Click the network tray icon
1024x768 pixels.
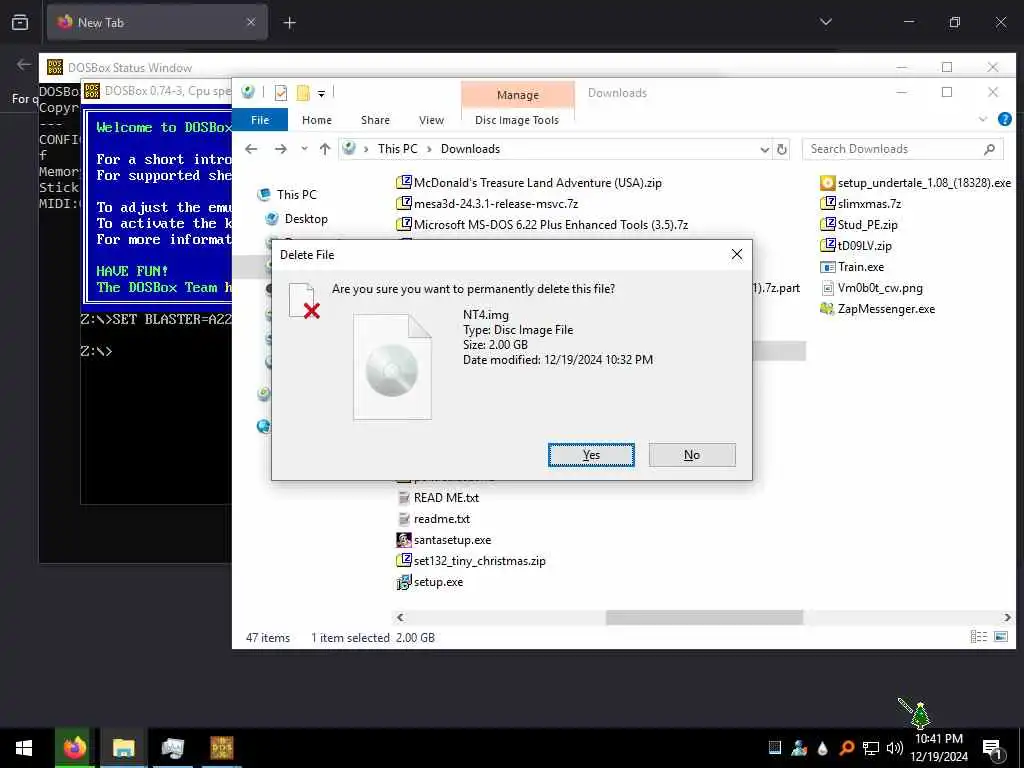pyautogui.click(x=871, y=748)
